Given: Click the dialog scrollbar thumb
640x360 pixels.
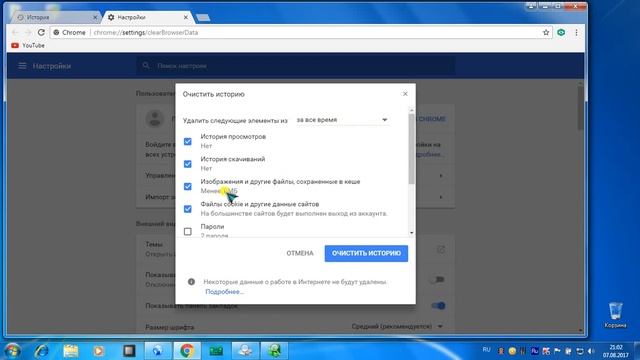Looking at the screenshot, I should 411,149.
